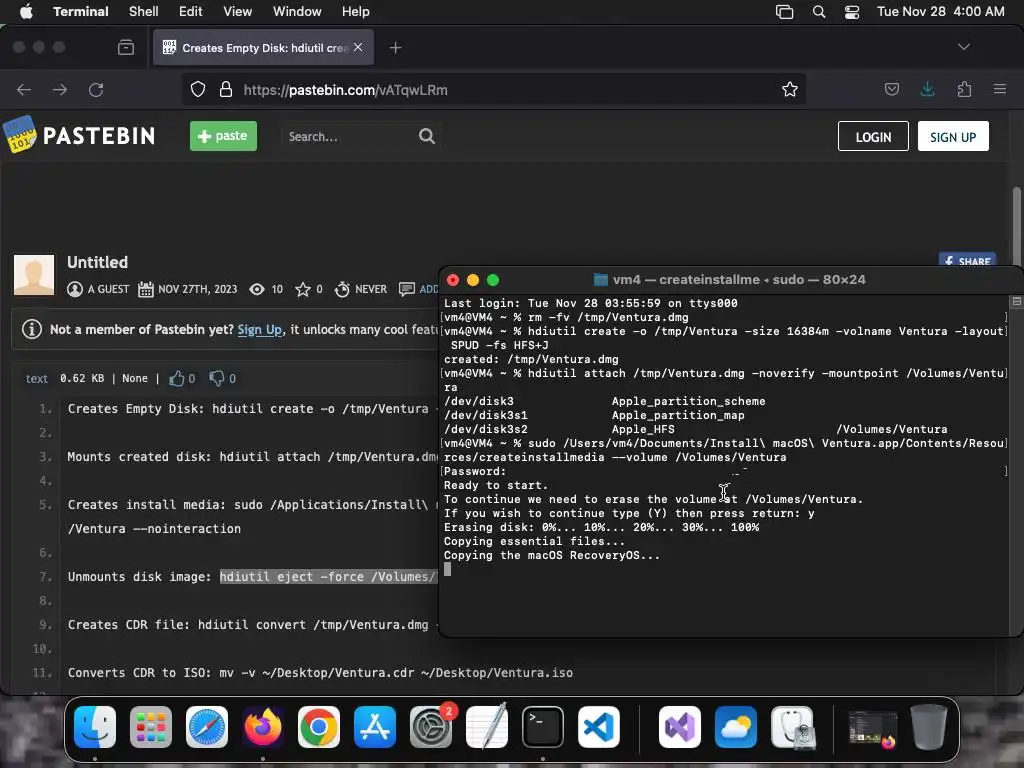This screenshot has height=768, width=1024.
Task: Click the 'Unmounts disk image' line text
Action: tap(251, 577)
